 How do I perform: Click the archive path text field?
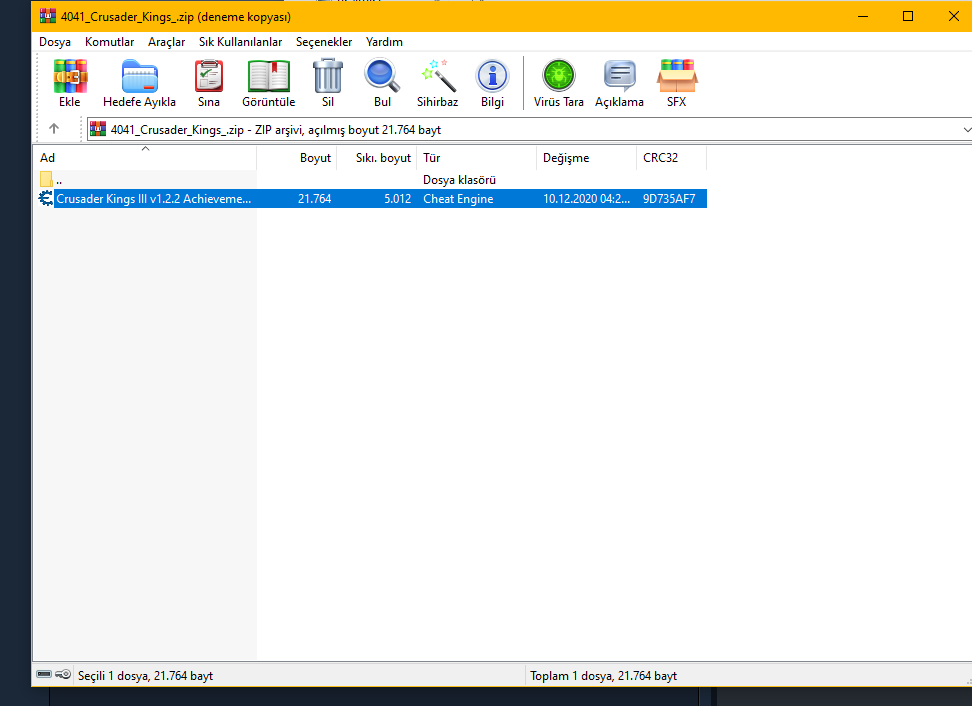[x=529, y=130]
